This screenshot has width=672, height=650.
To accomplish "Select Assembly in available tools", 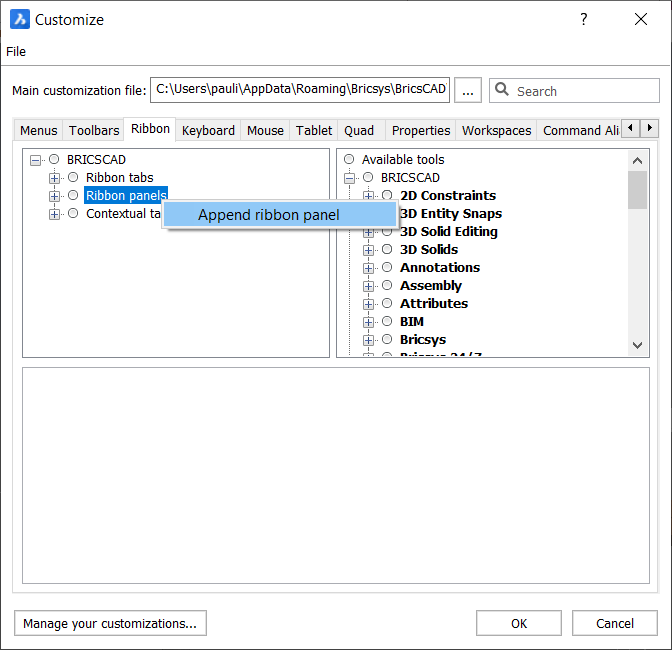I will (x=431, y=285).
